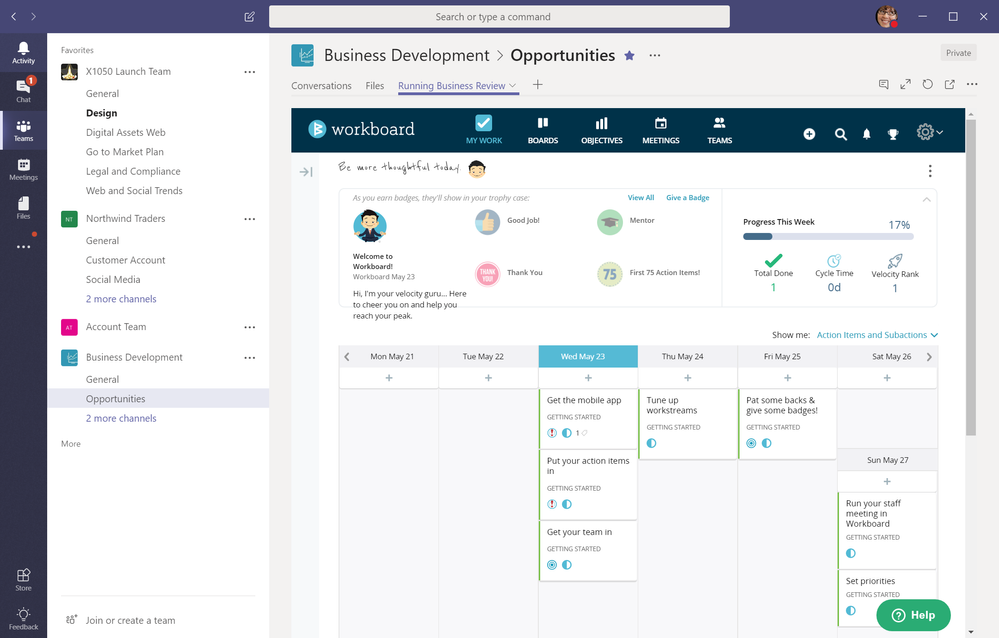Open X1050 Launch Team more options
The image size is (999, 638).
click(x=250, y=72)
